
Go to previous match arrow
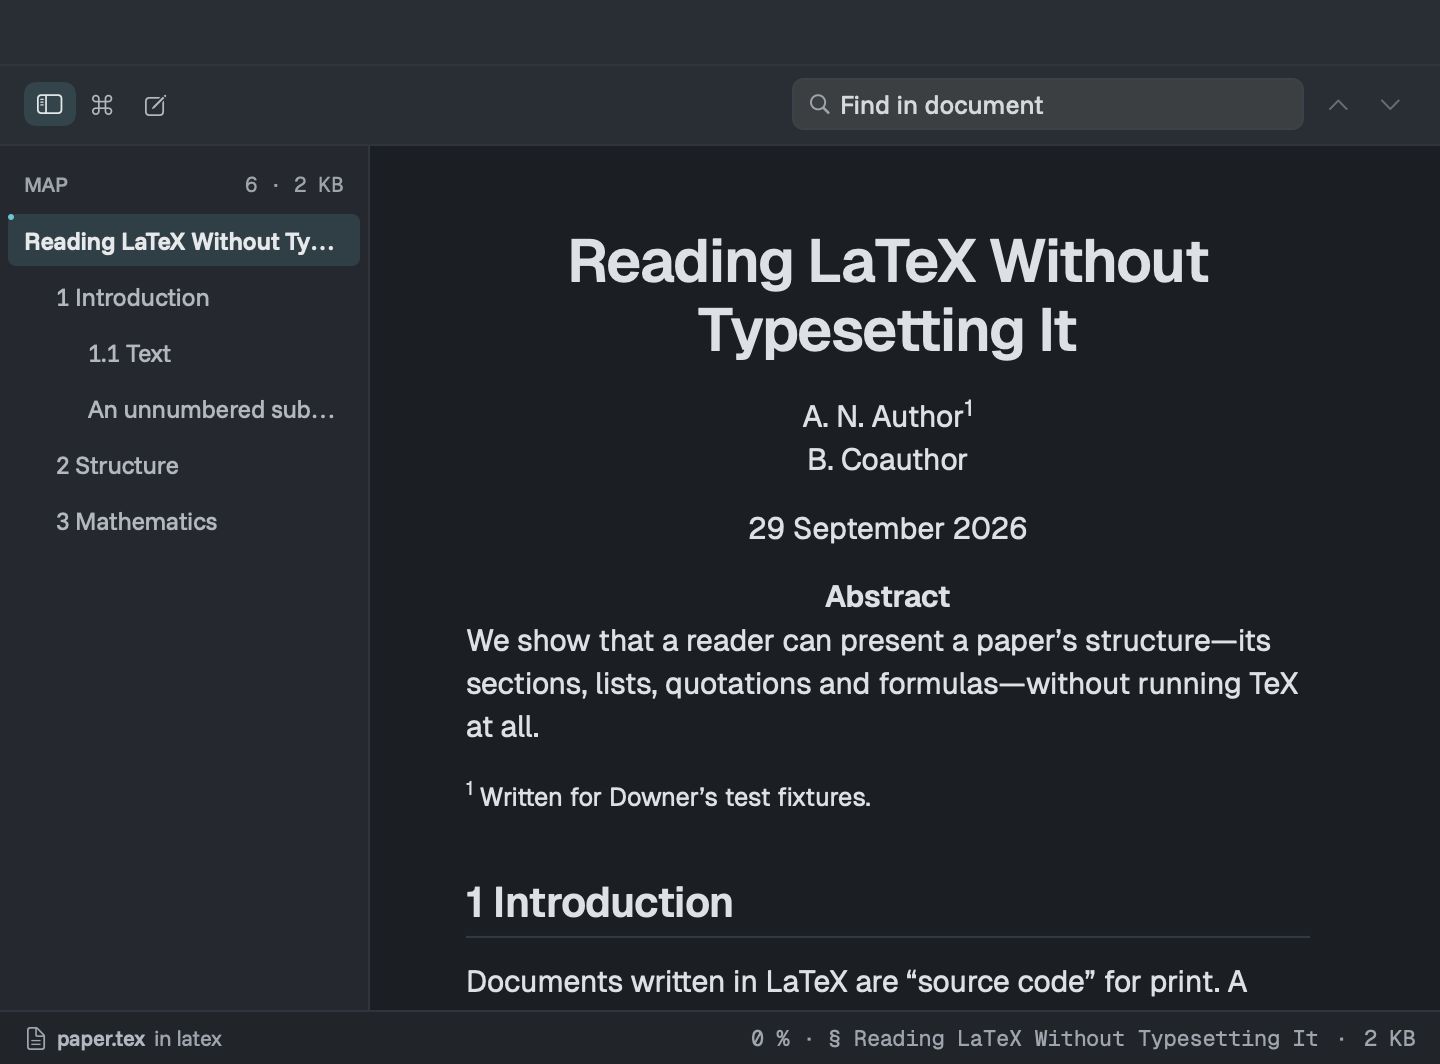(x=1338, y=104)
